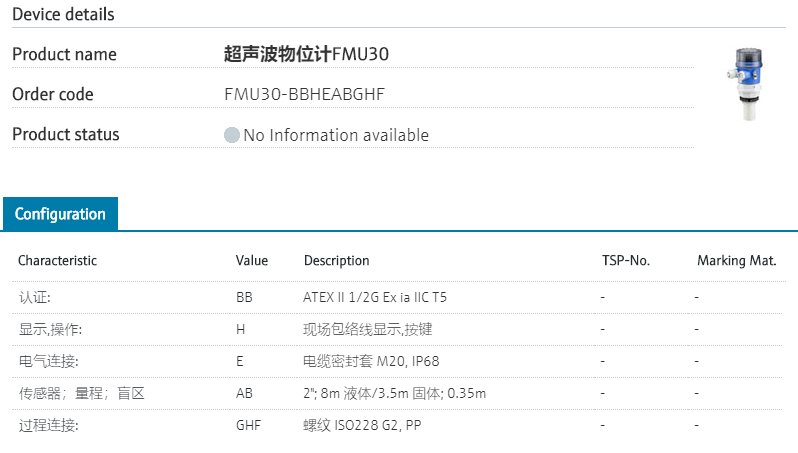Viewport: 798px width, 453px height.
Task: Select the order code FMU30-BBHEABGHF text
Action: pyautogui.click(x=304, y=94)
